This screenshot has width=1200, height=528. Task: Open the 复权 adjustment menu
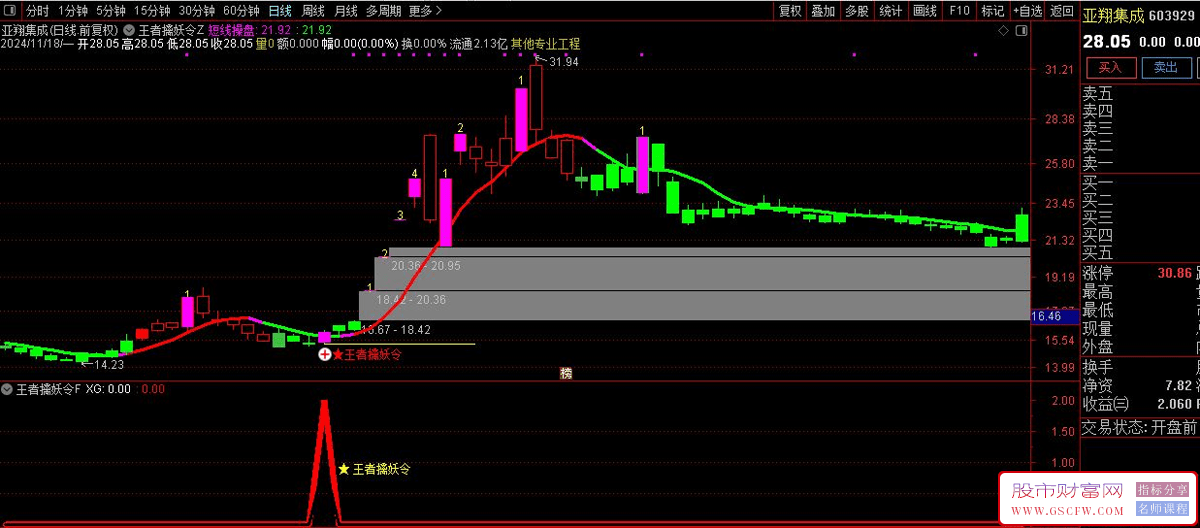click(790, 11)
